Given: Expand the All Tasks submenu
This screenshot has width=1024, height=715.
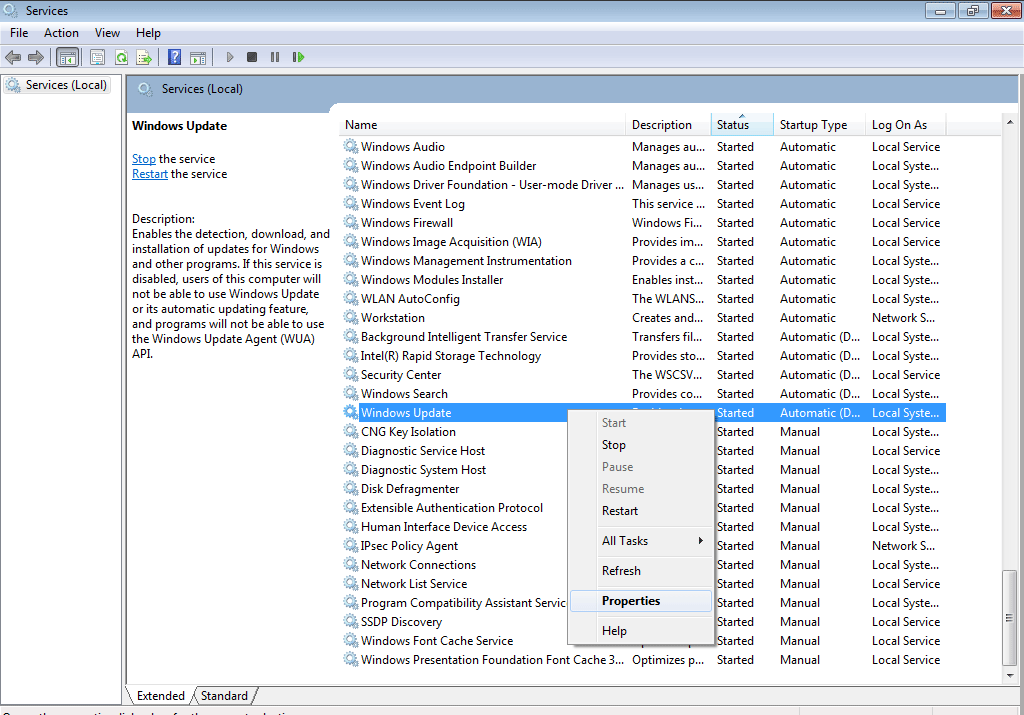Looking at the screenshot, I should [641, 541].
